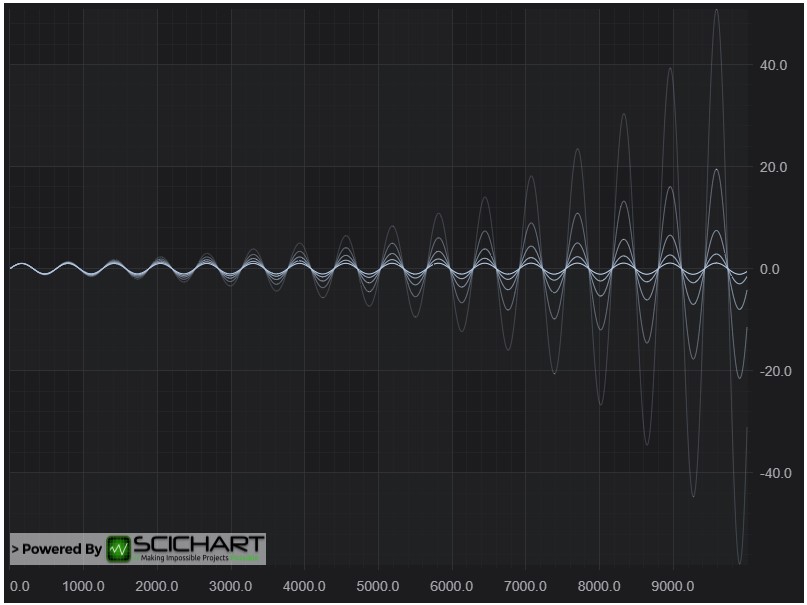Select the 3000.0 x-axis label

(231, 586)
